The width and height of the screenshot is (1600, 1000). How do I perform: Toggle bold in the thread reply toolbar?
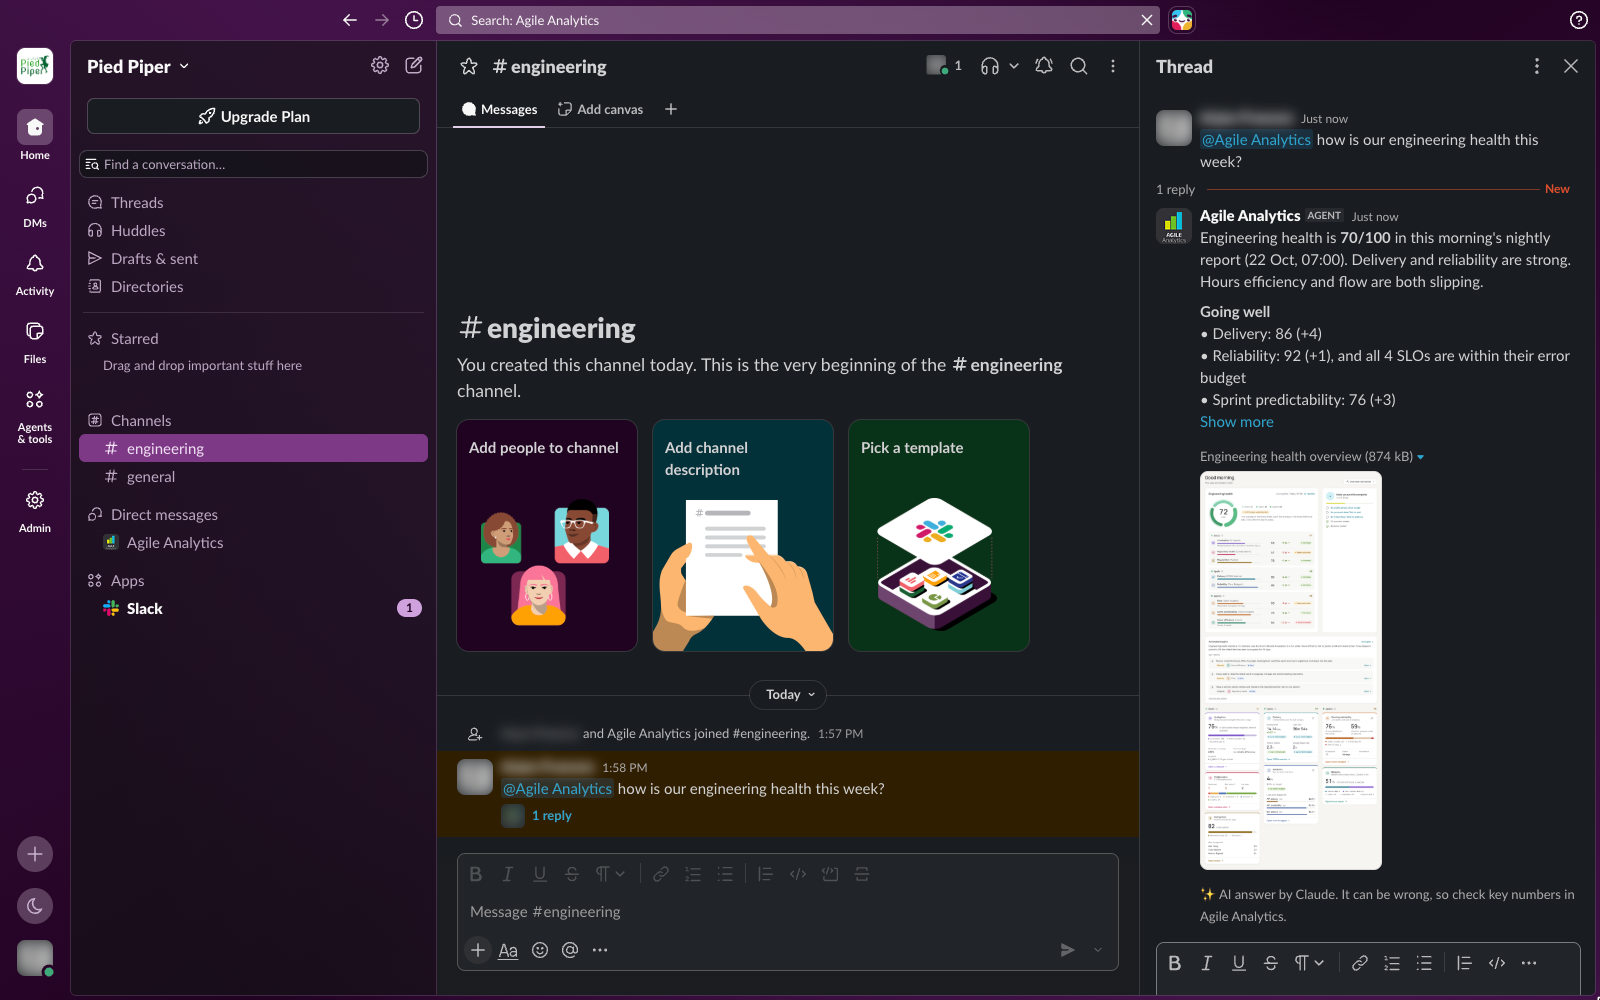pos(1175,963)
